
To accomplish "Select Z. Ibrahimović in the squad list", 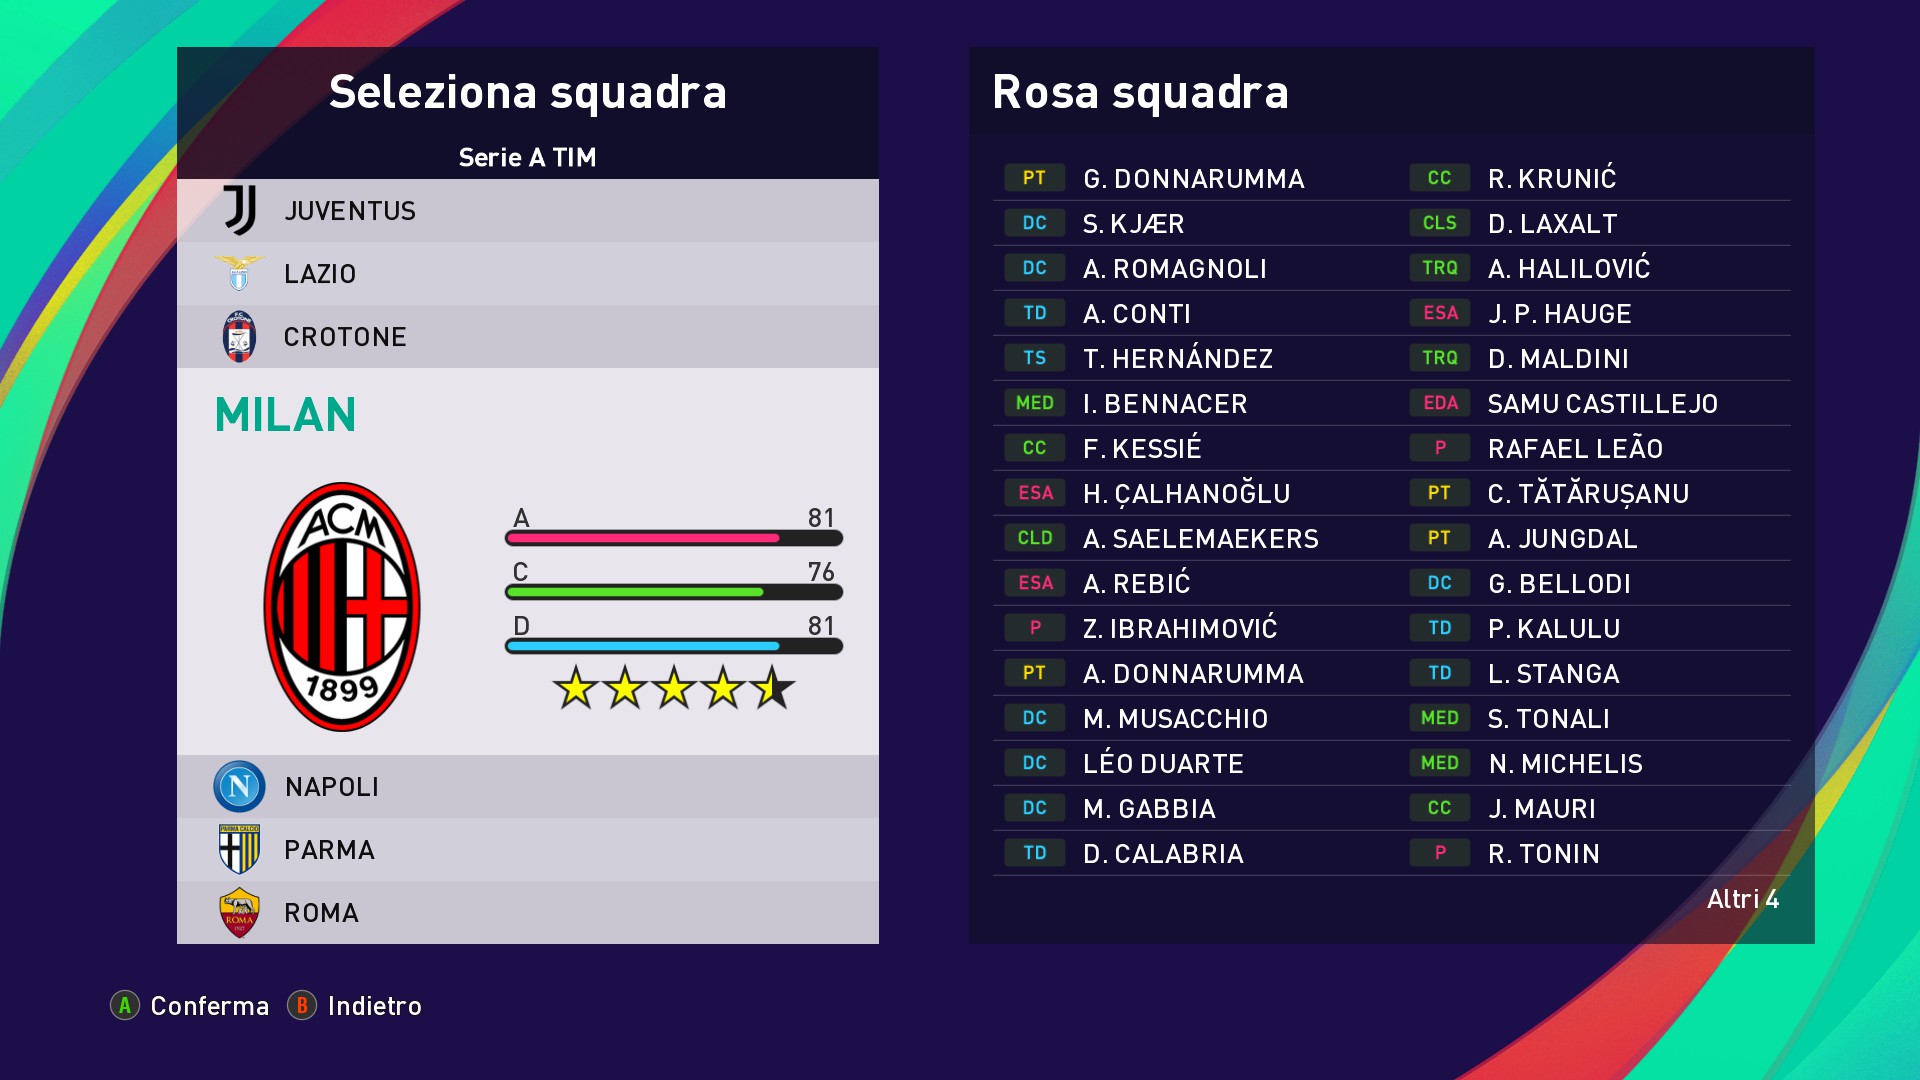I will click(x=1180, y=629).
